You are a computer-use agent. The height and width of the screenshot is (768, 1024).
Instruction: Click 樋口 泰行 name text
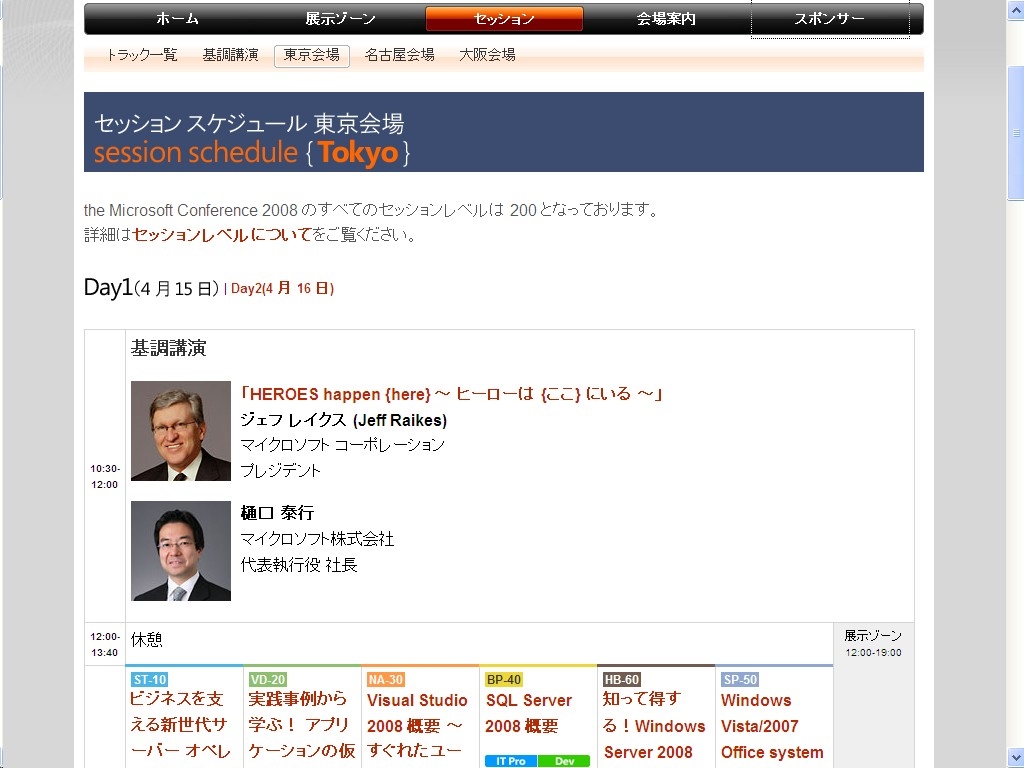[277, 513]
